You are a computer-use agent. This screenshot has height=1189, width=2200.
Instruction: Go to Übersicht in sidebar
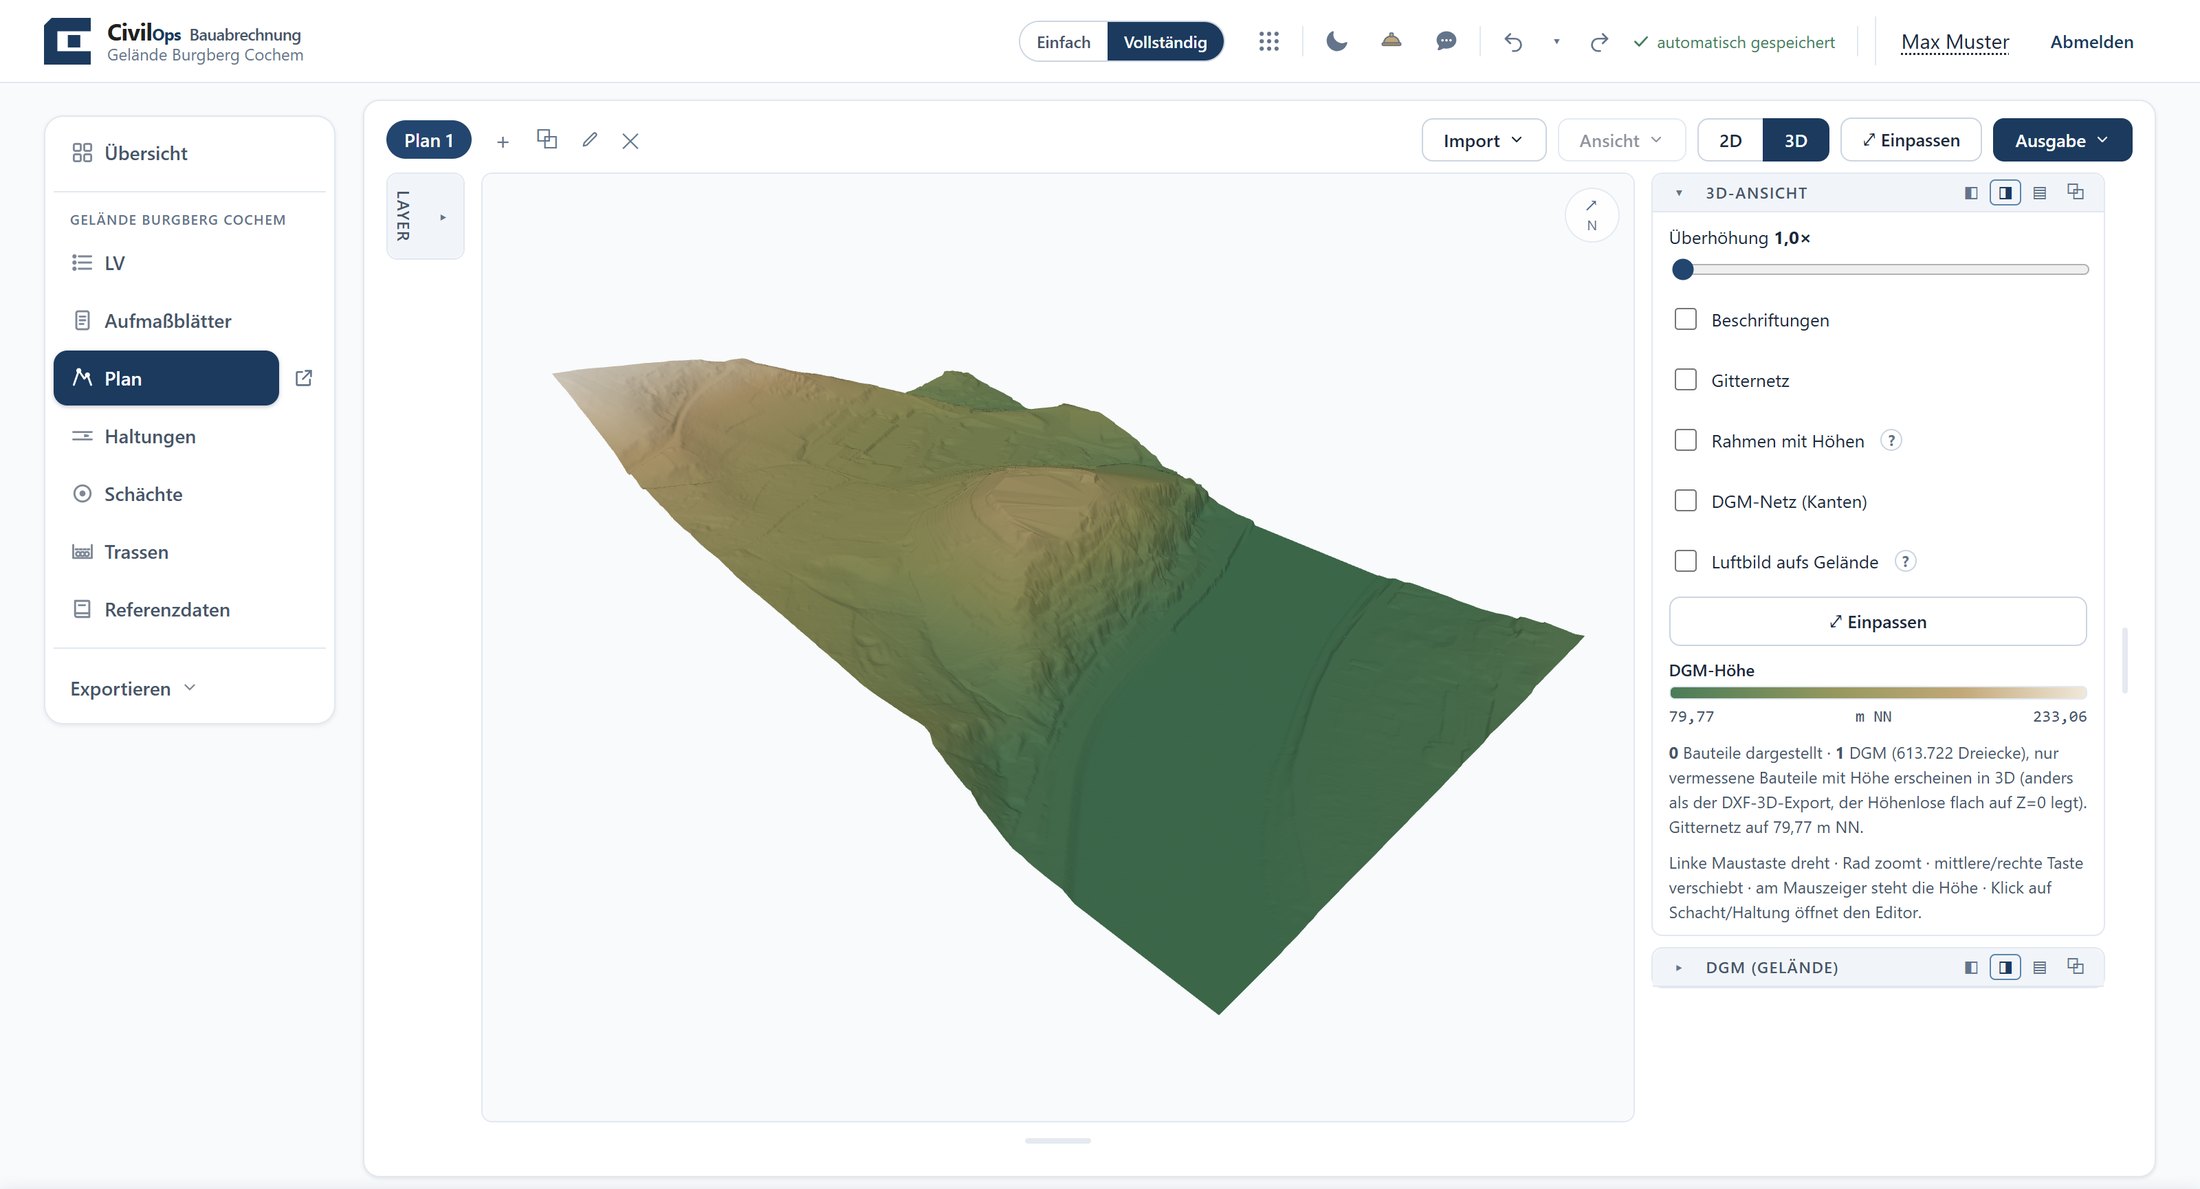tap(189, 153)
